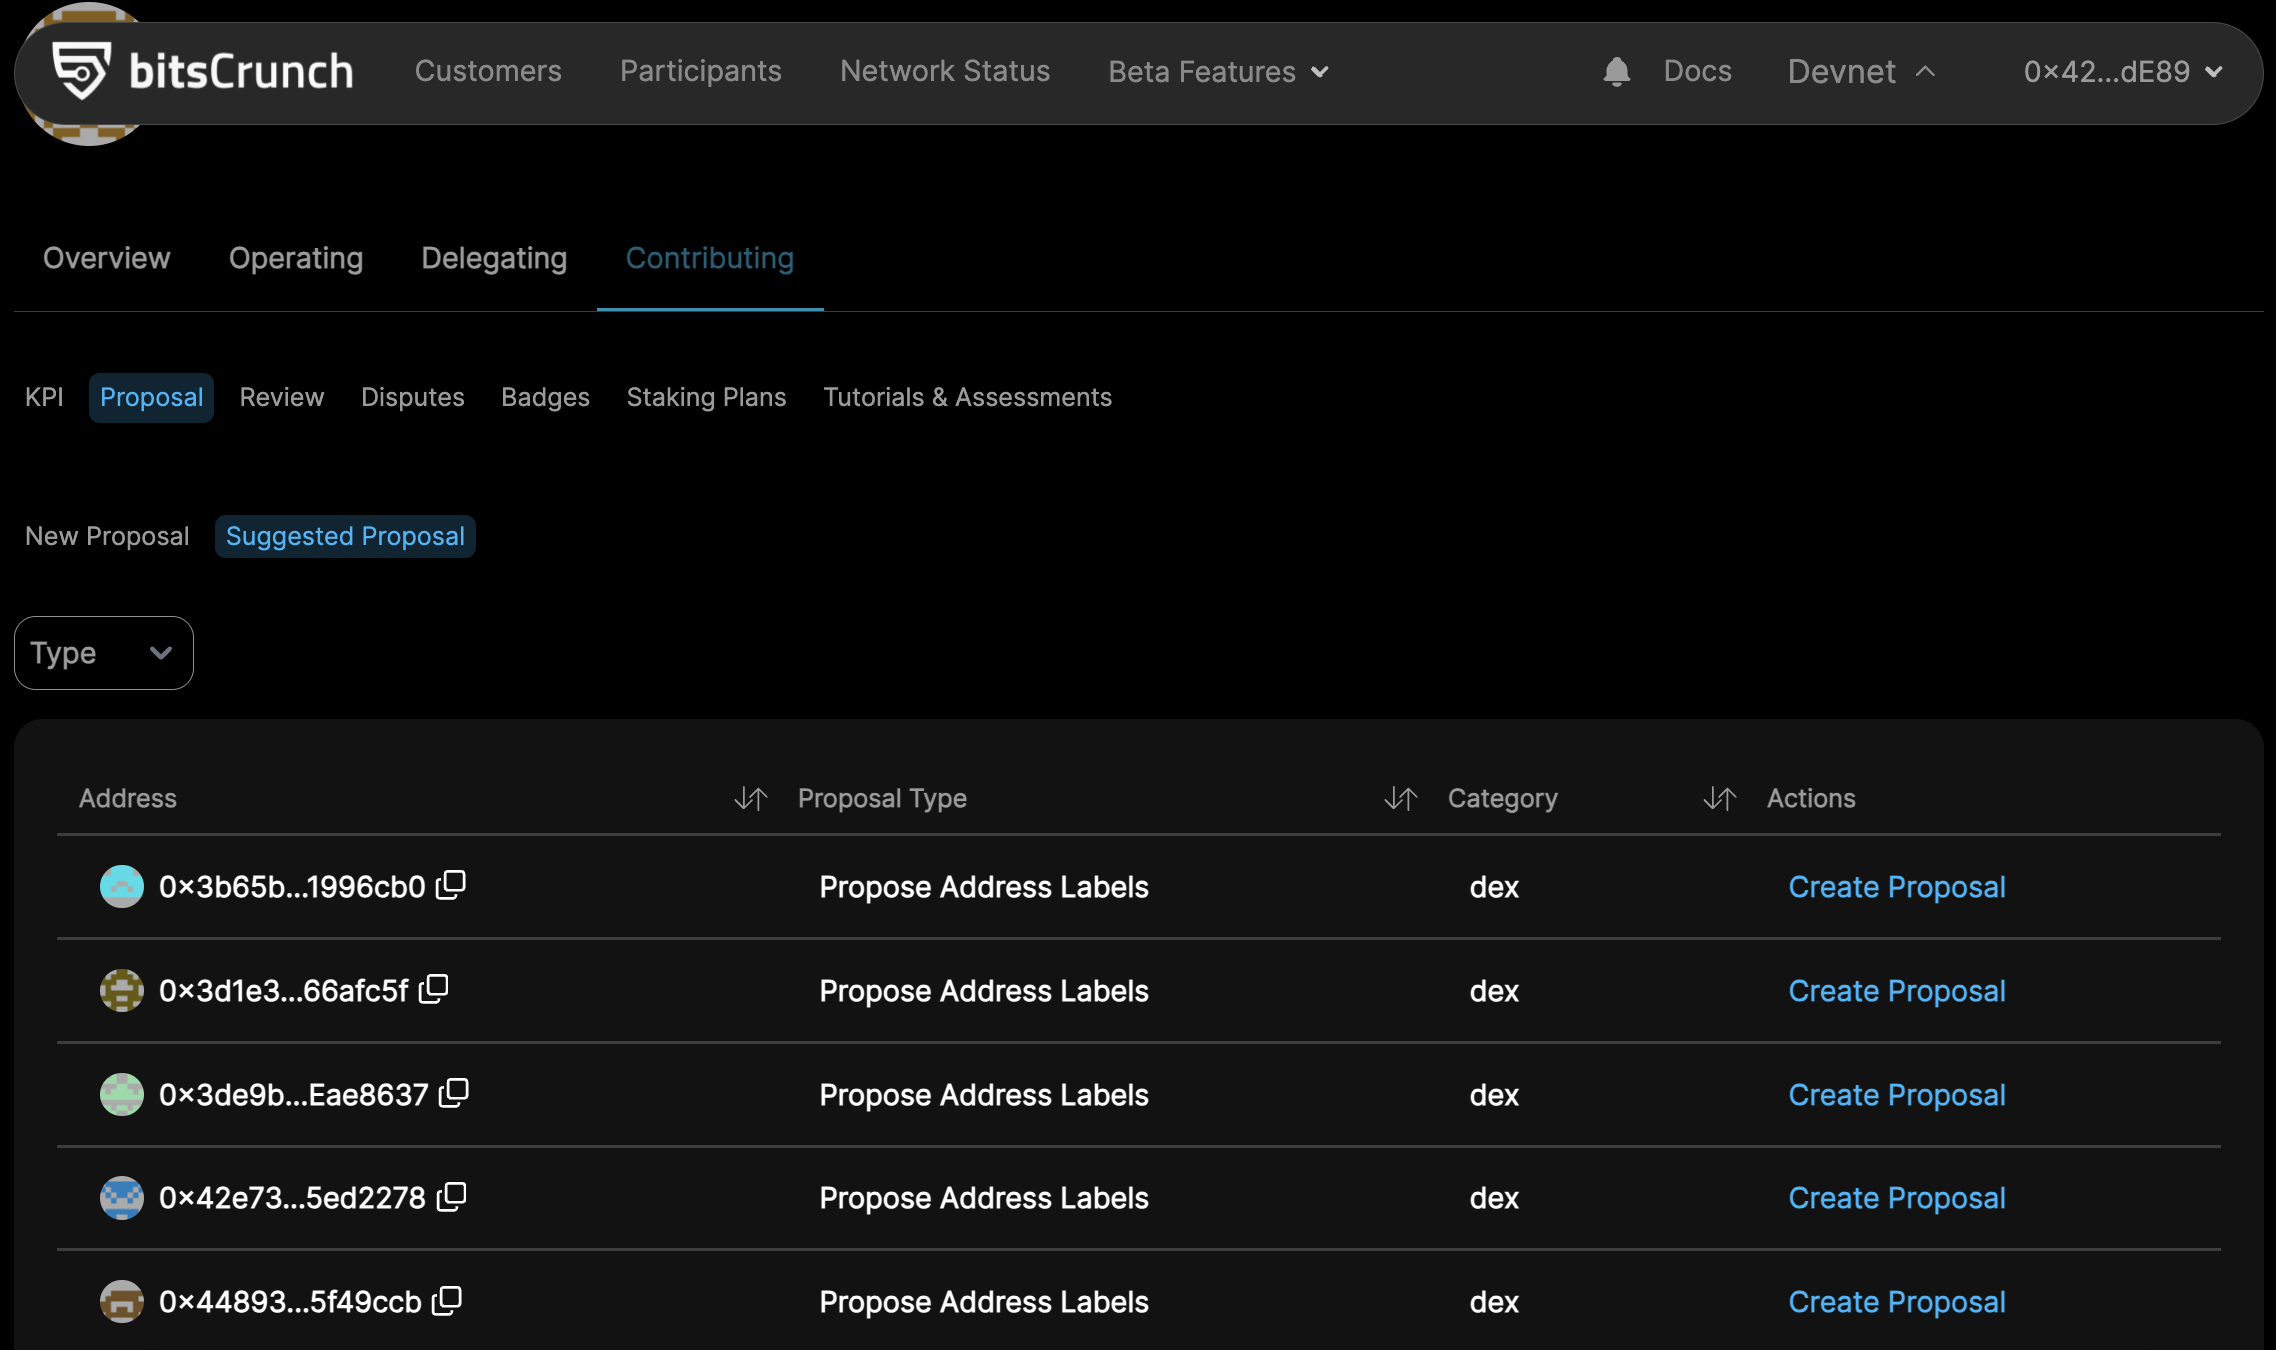Select the New Proposal option
The image size is (2276, 1350).
(x=107, y=536)
